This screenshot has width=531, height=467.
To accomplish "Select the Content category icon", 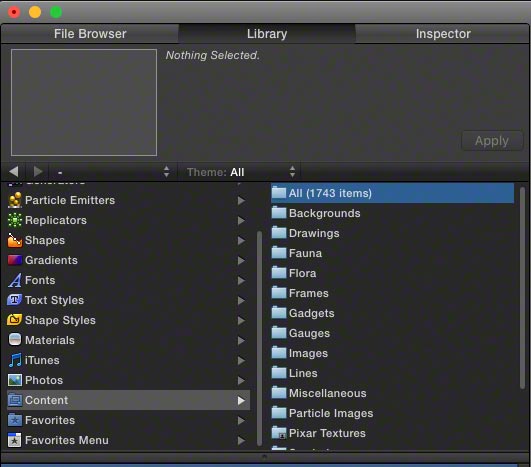I will coord(15,400).
